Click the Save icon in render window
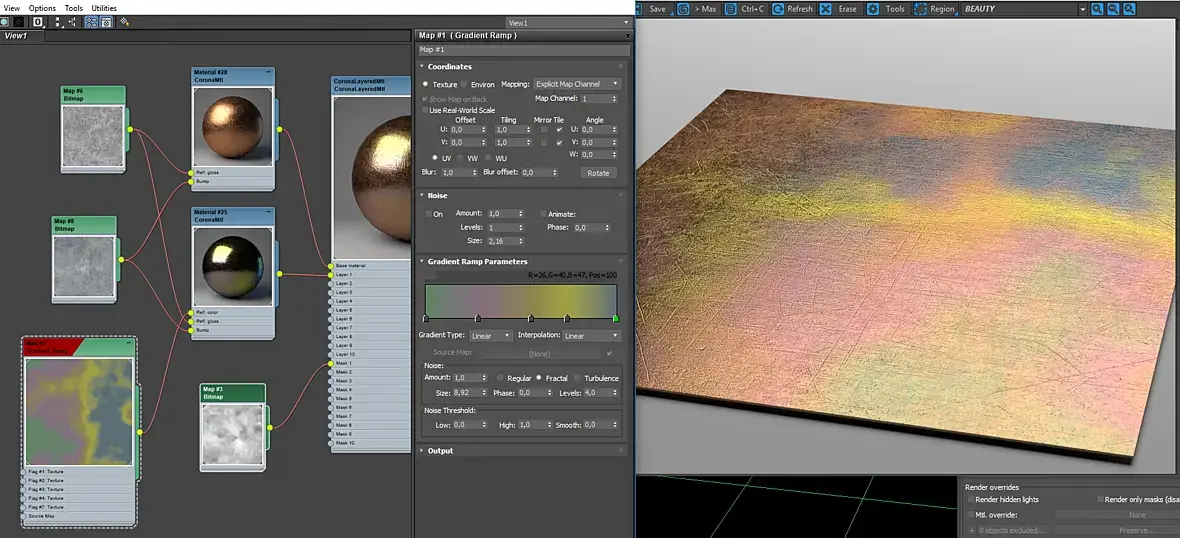1180x538 pixels. pos(640,9)
